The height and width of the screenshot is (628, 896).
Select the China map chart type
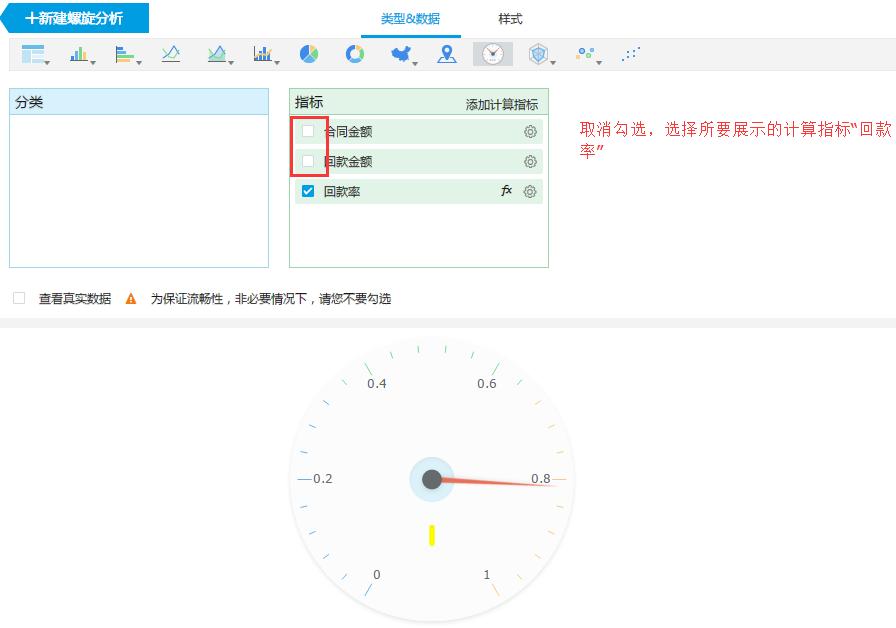398,54
